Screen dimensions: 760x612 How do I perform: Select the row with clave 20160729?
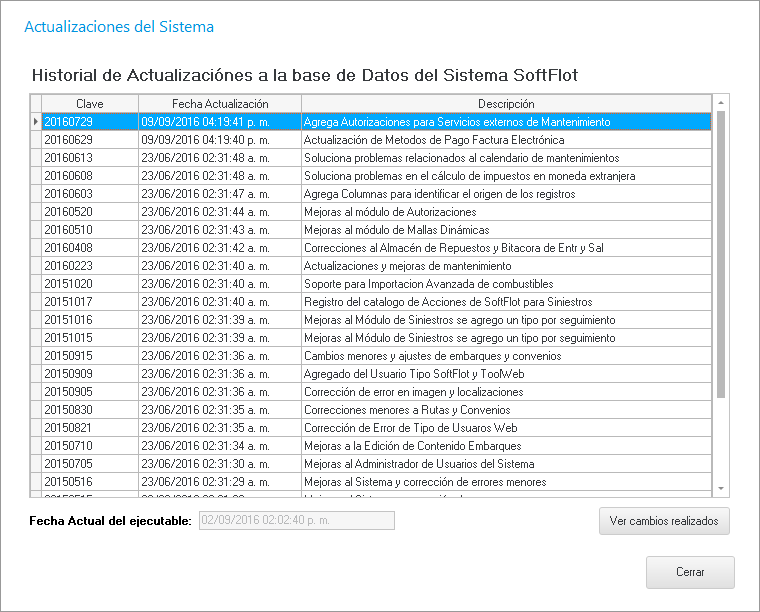click(x=89, y=122)
